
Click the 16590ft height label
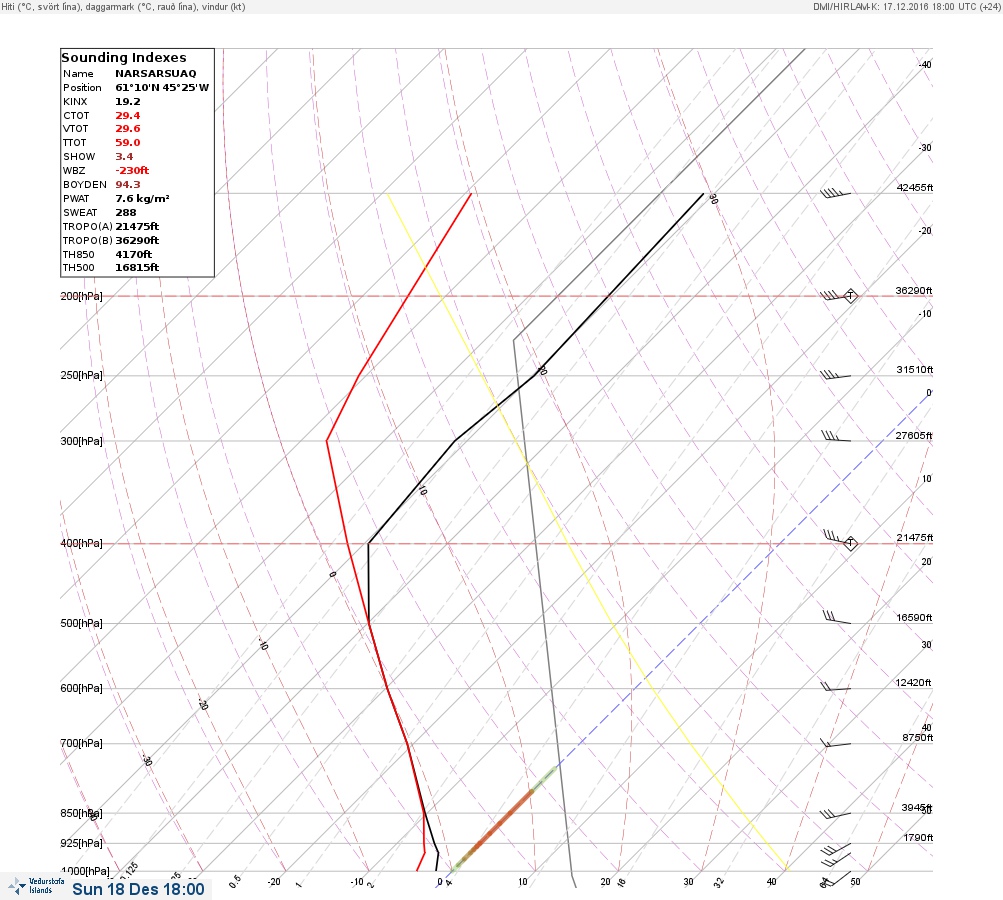pos(915,617)
